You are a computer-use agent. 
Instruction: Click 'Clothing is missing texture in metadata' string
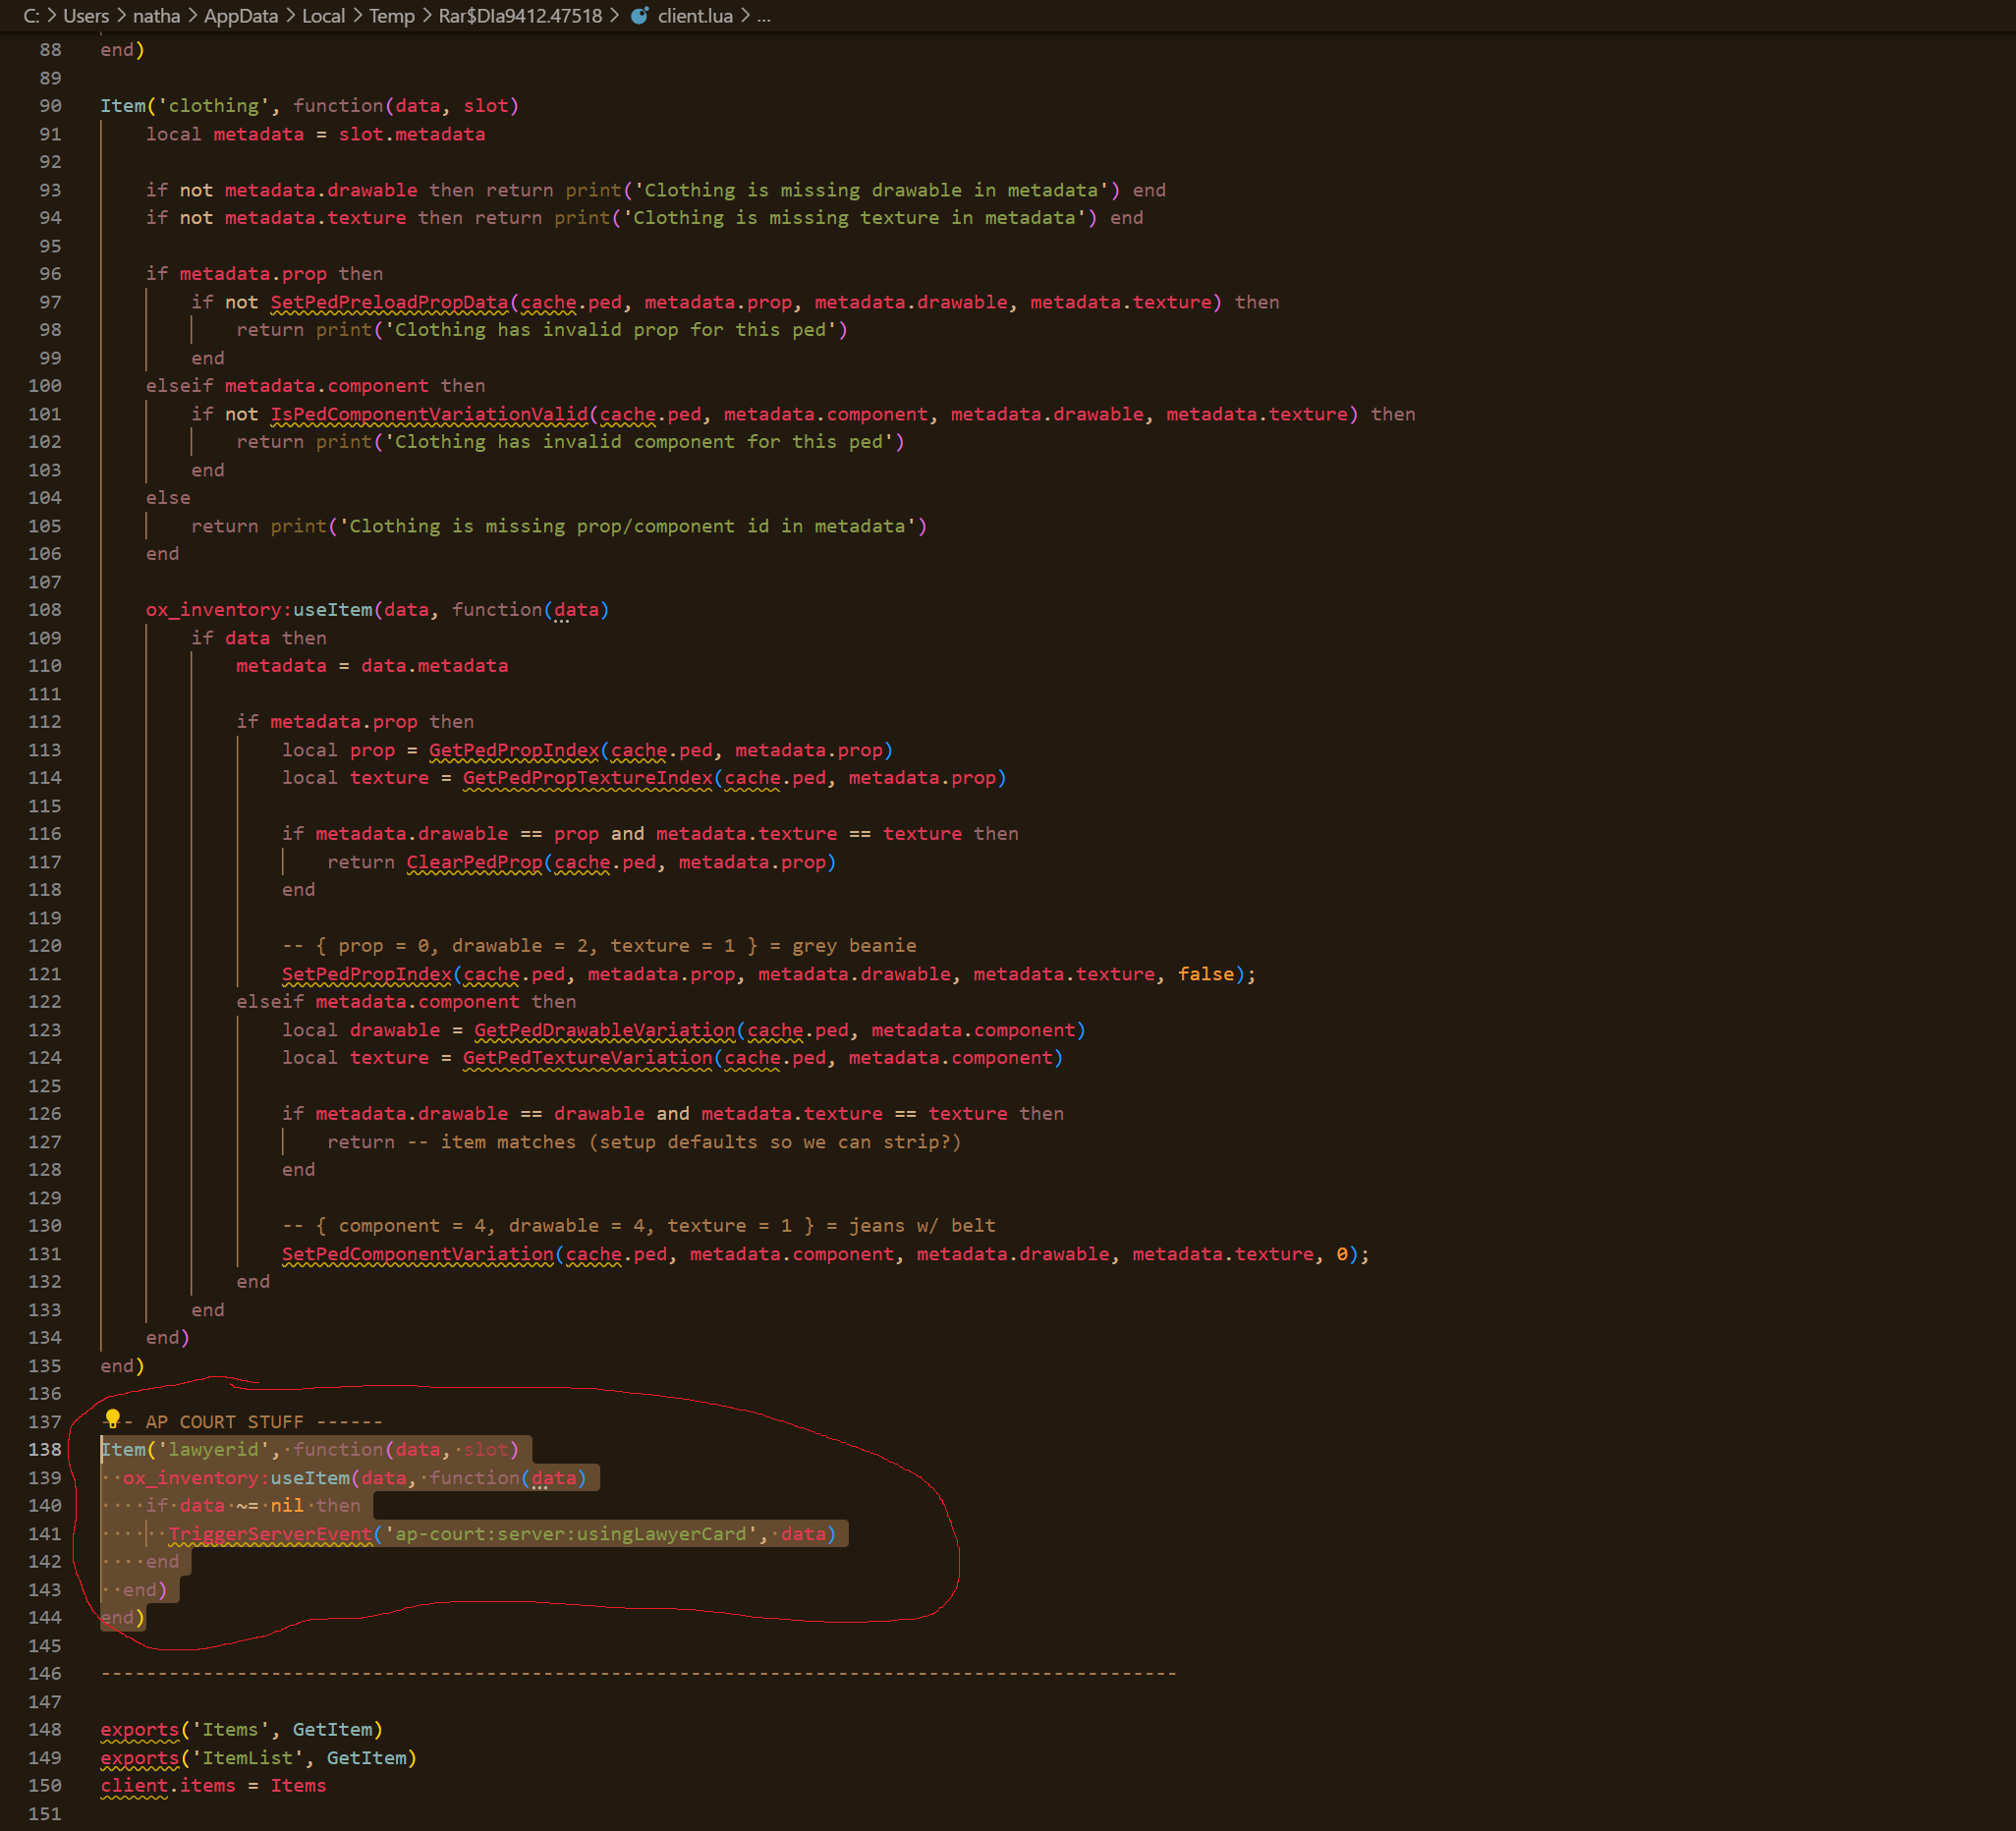click(x=854, y=218)
